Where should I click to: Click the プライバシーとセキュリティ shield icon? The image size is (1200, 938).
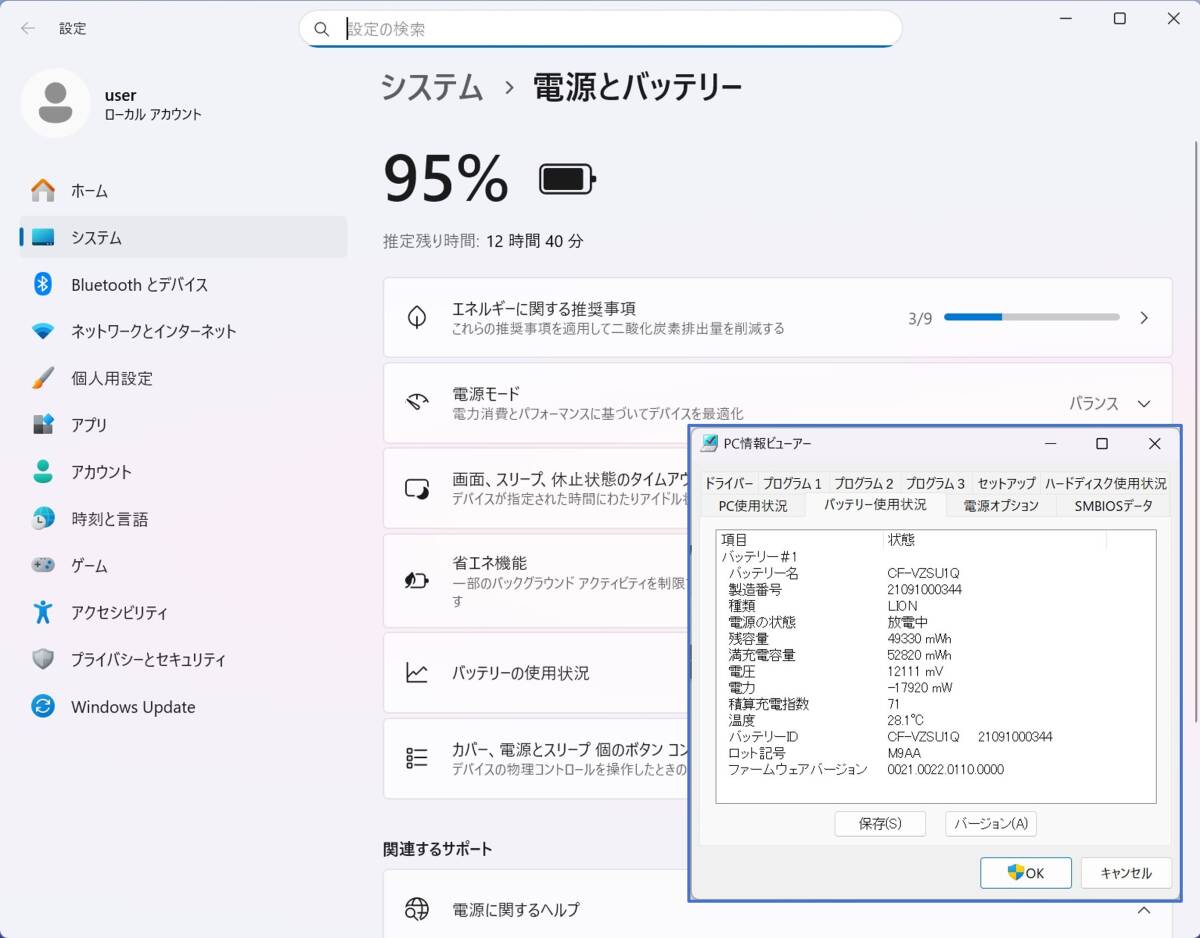coord(43,659)
